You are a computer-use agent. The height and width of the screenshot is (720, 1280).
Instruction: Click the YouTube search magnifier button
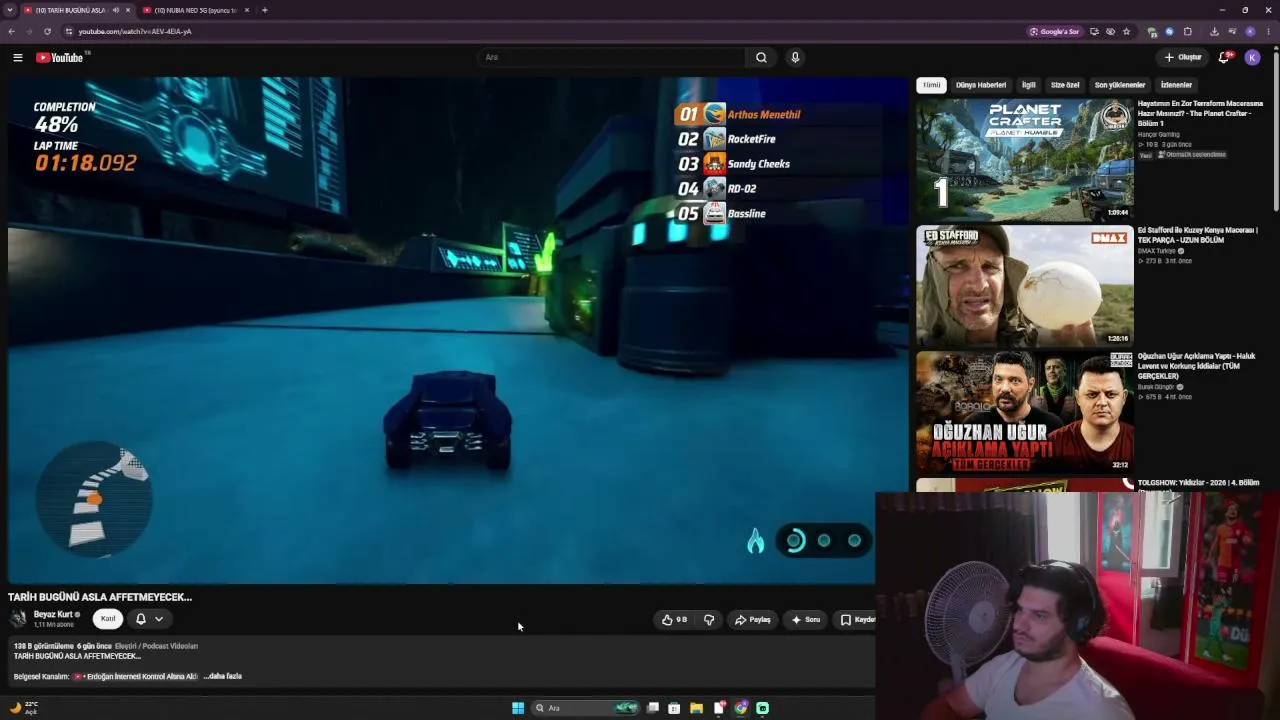coord(761,58)
